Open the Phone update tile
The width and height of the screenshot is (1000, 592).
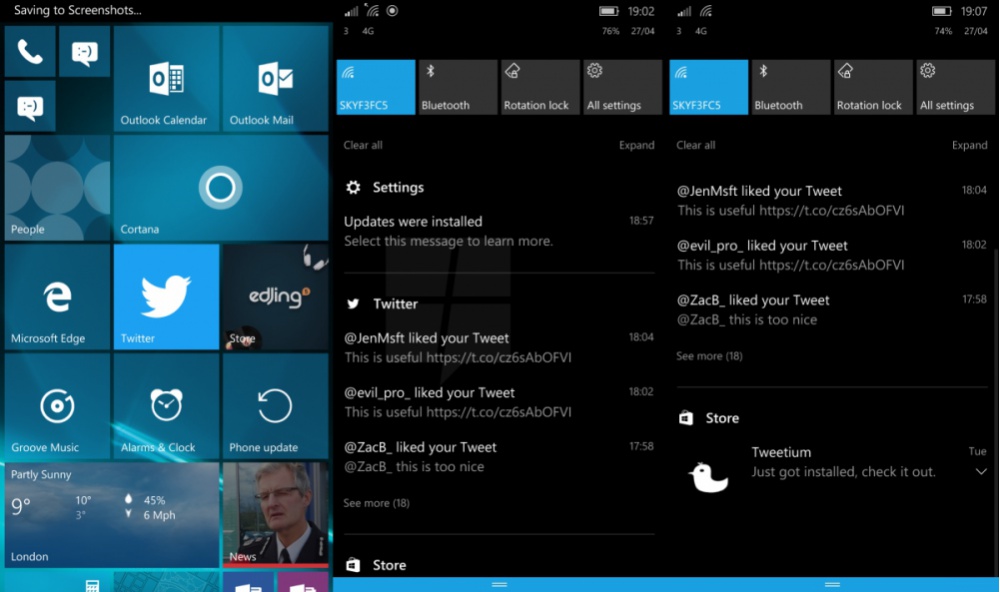tap(276, 406)
